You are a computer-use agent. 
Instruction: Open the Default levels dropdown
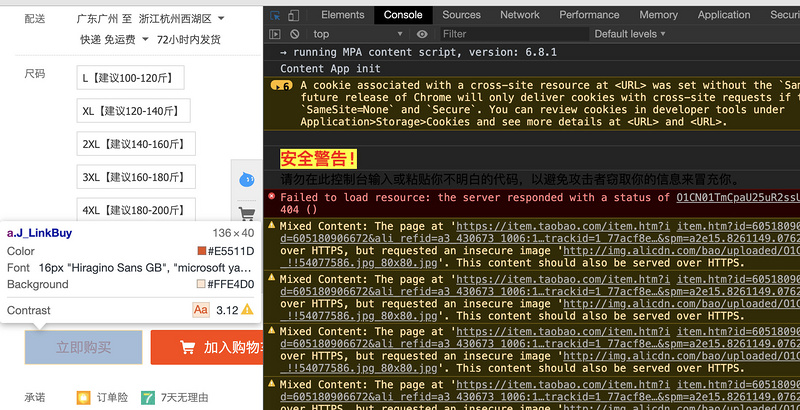630,34
